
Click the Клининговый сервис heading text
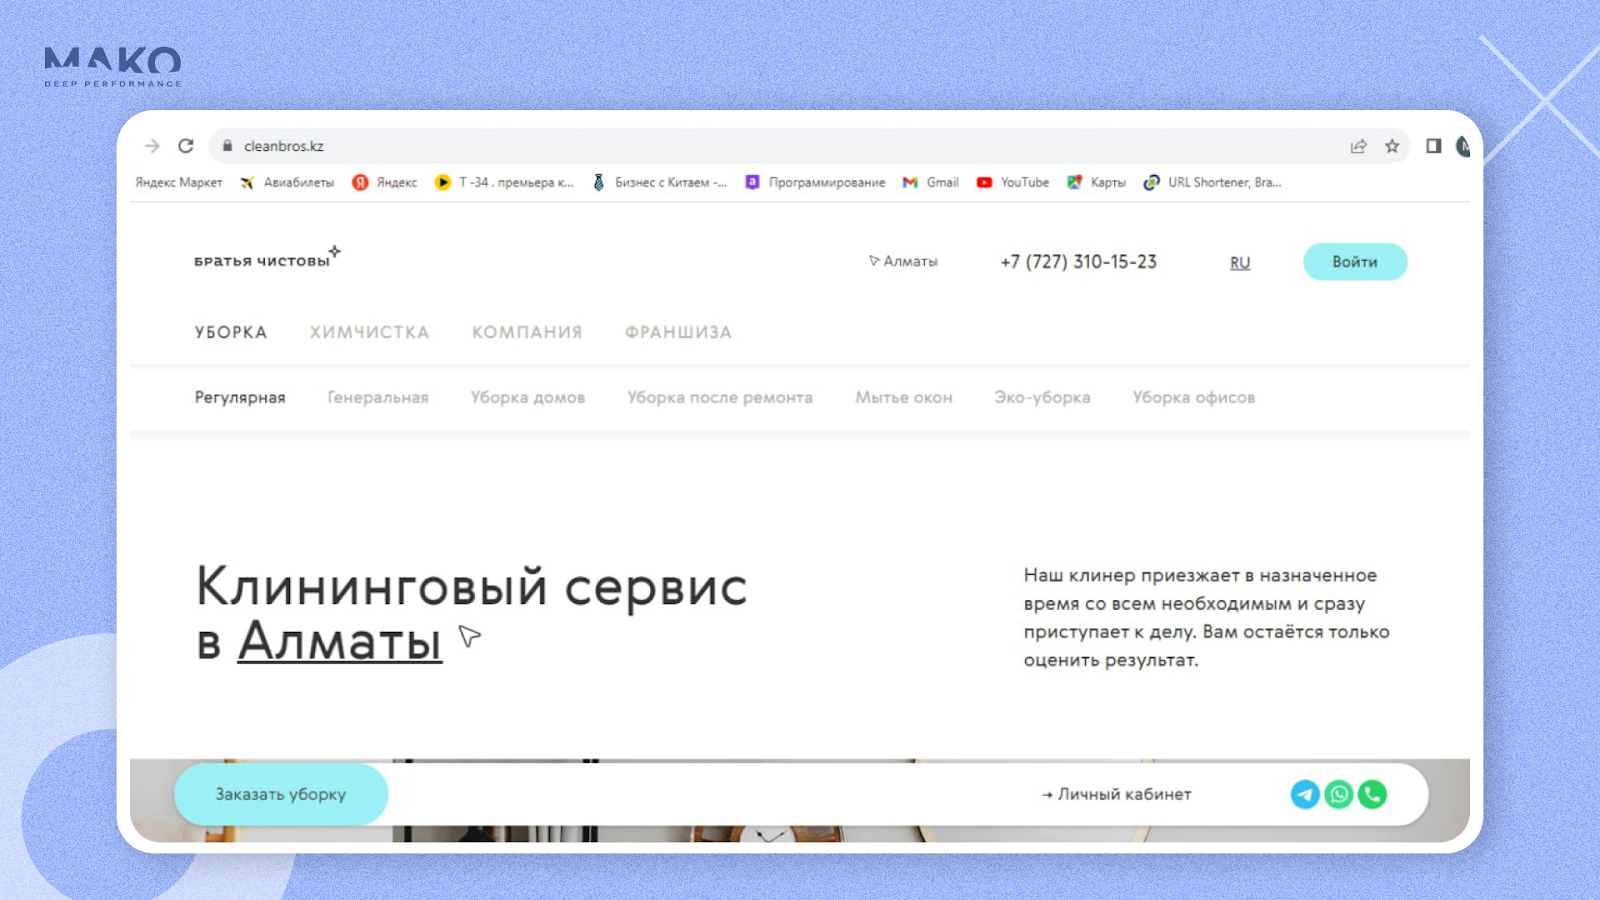472,586
